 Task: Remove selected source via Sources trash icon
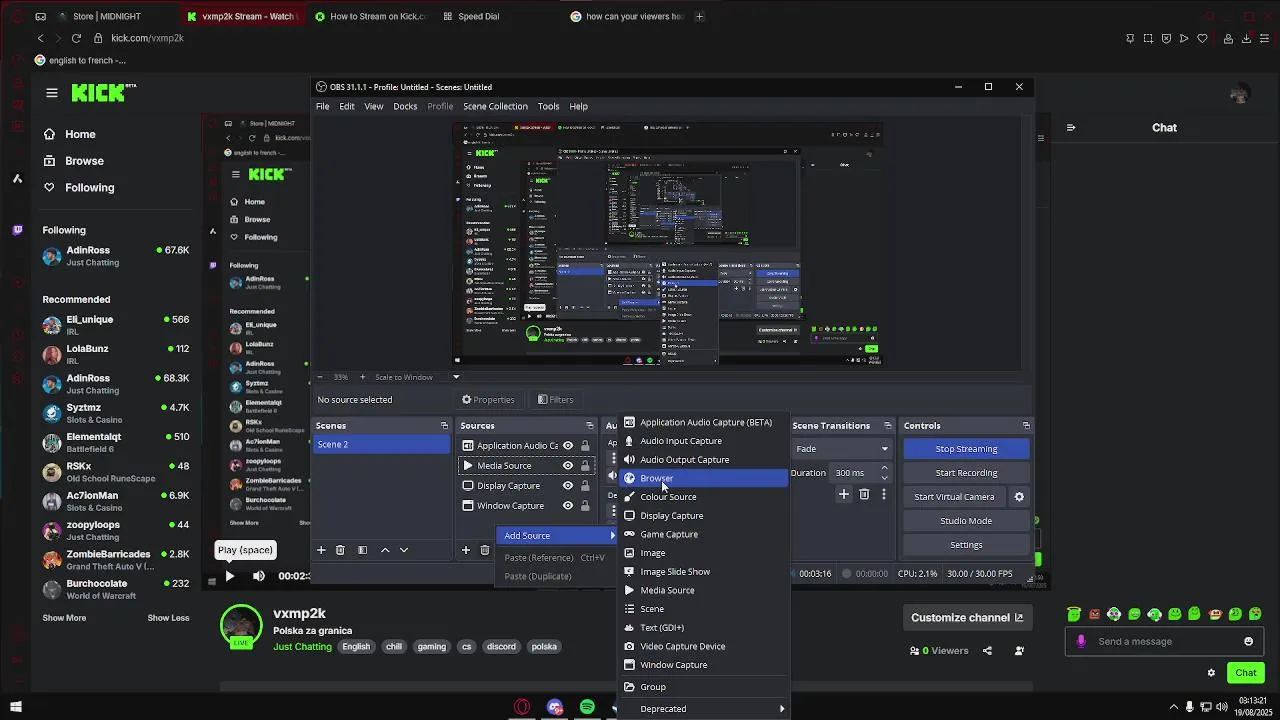click(x=485, y=550)
